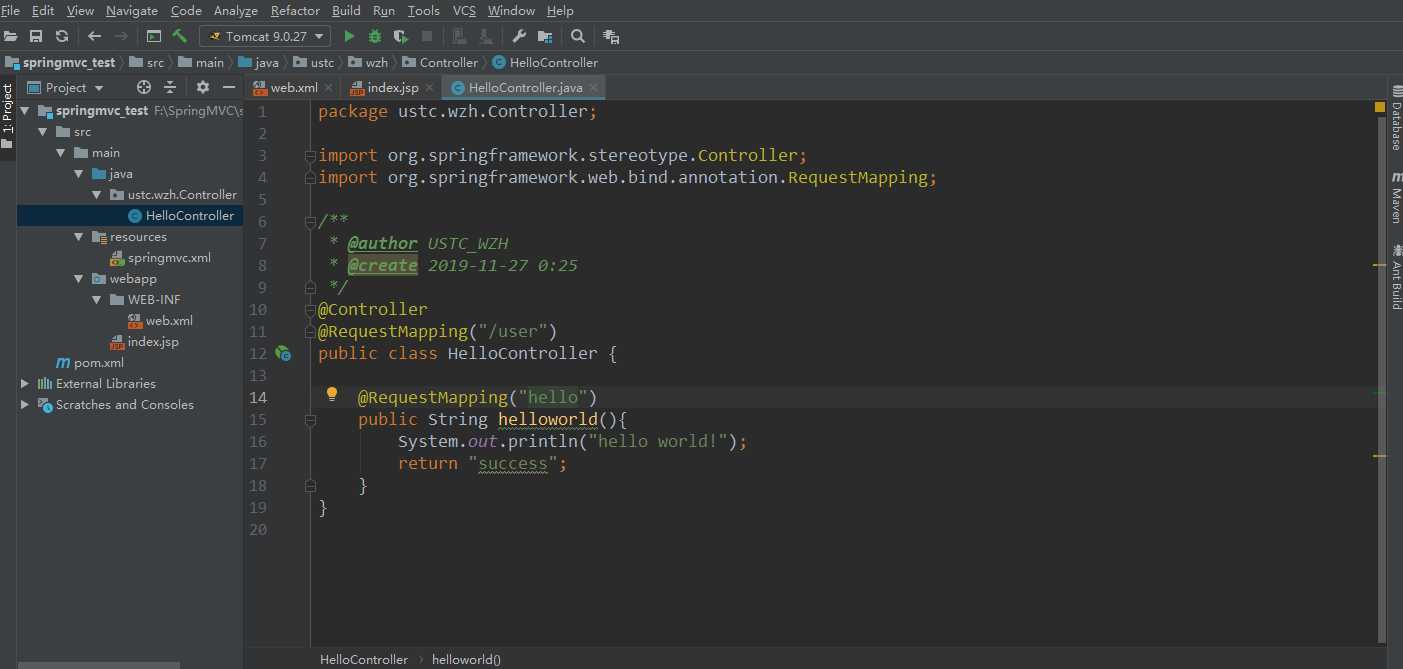1403x669 pixels.
Task: Click the toolbar icon right of the magnifier
Action: [611, 36]
